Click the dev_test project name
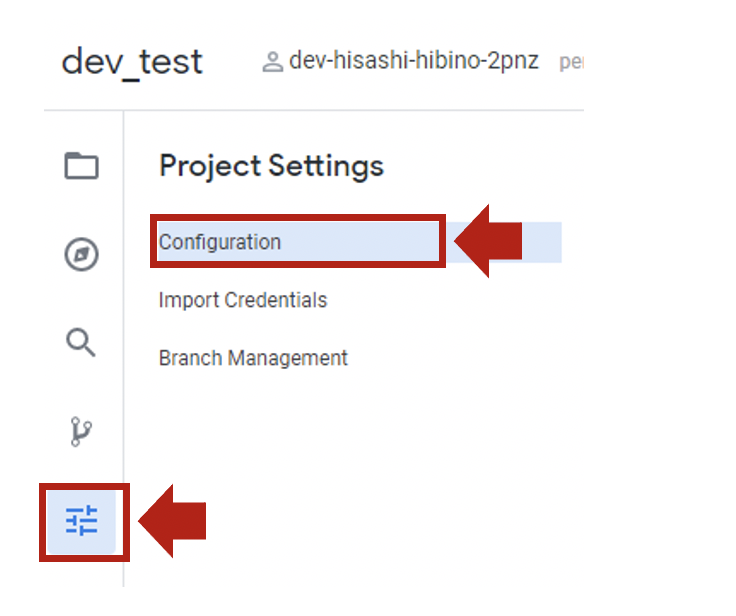 (132, 62)
